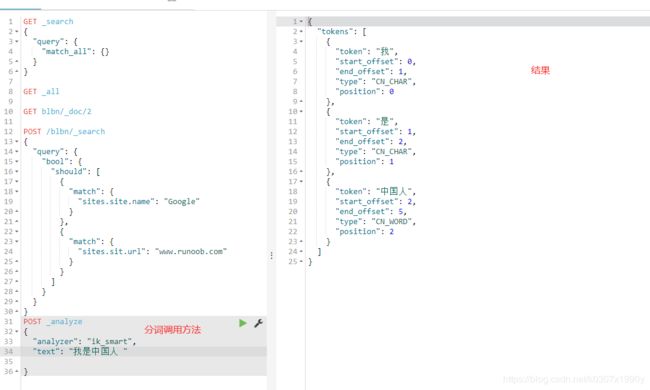Click the "token": "是" response line
This screenshot has height=390, width=650.
point(366,121)
